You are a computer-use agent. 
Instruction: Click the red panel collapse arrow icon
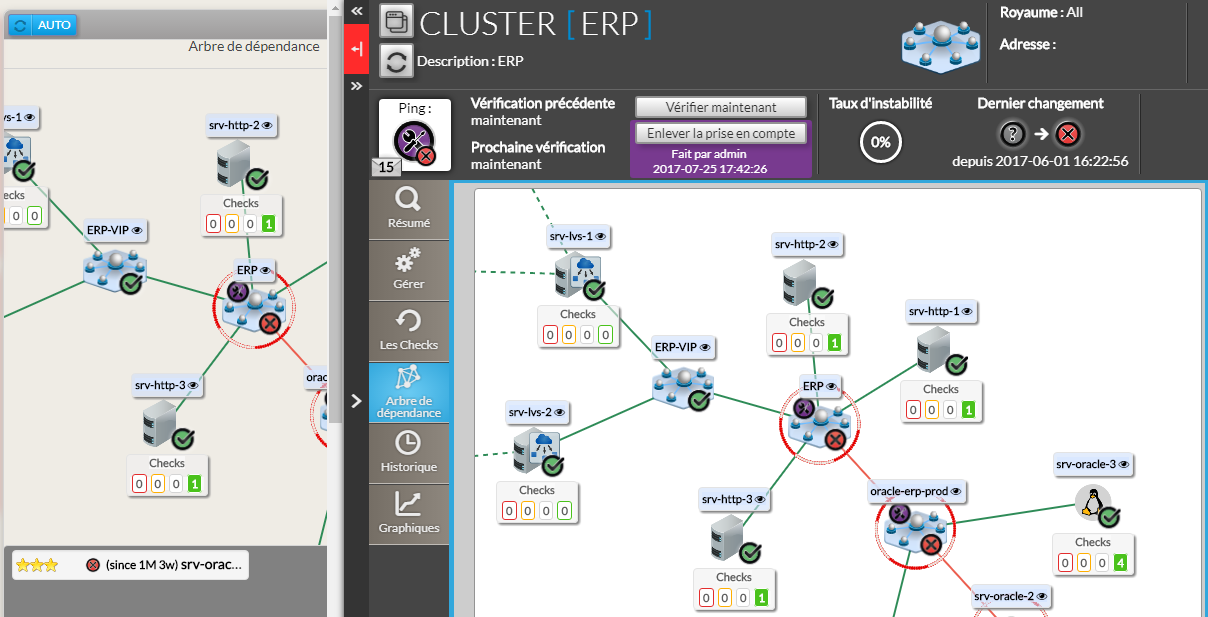coord(356,48)
